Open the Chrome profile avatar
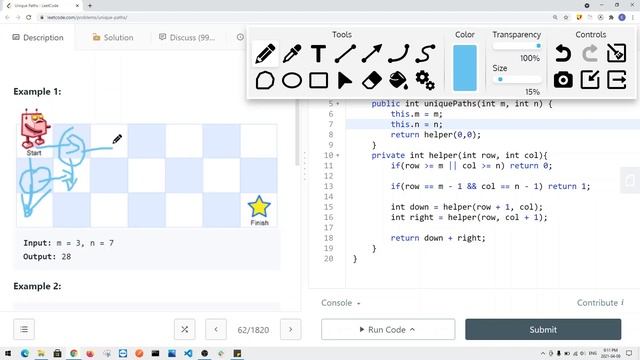This screenshot has height=360, width=640. pos(622,18)
